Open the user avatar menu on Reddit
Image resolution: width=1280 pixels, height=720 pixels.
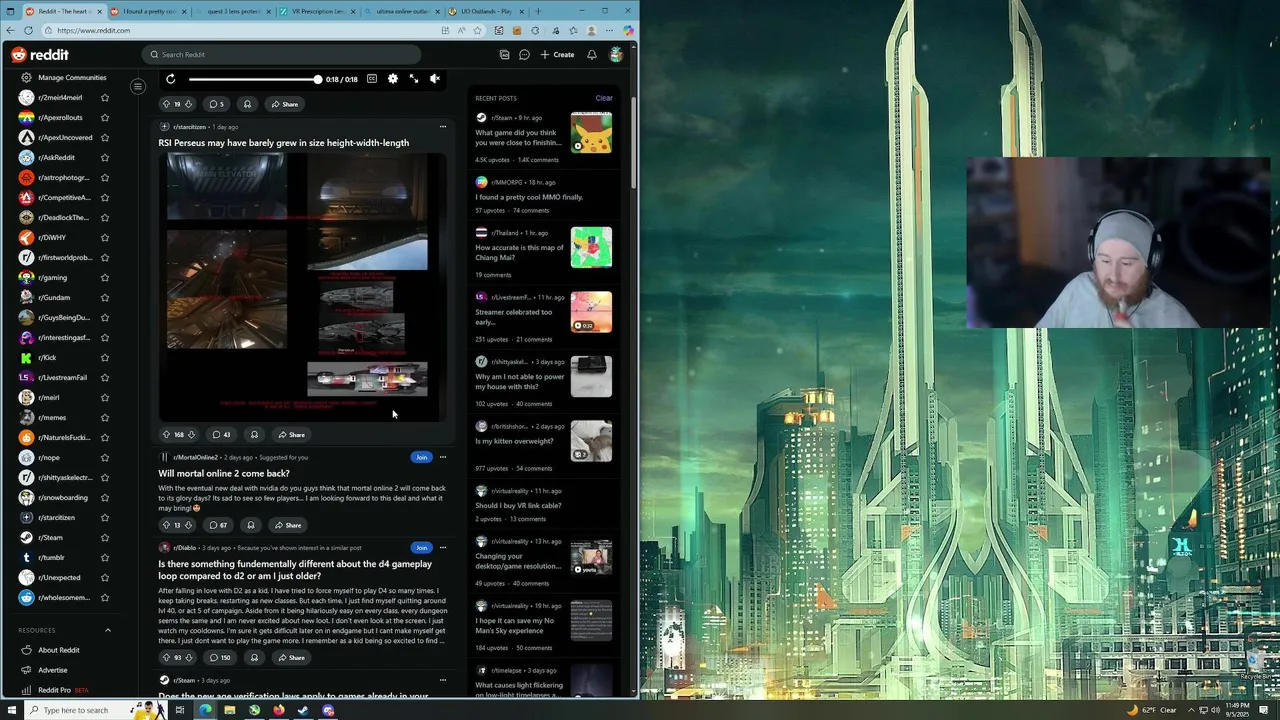click(616, 55)
